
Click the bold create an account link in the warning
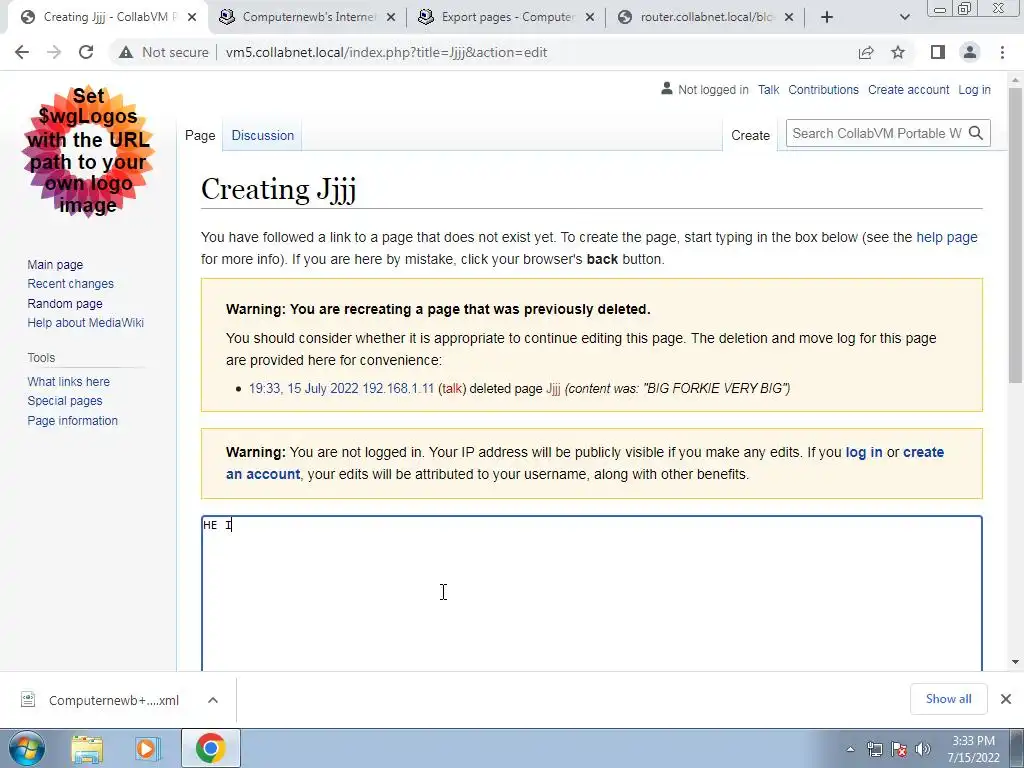(263, 474)
